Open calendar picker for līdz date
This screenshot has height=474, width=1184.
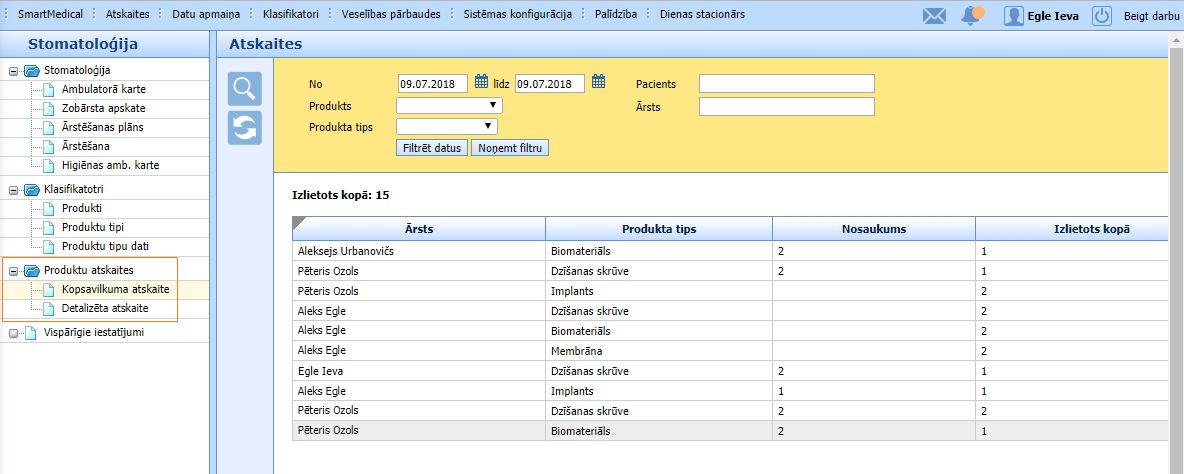point(598,83)
